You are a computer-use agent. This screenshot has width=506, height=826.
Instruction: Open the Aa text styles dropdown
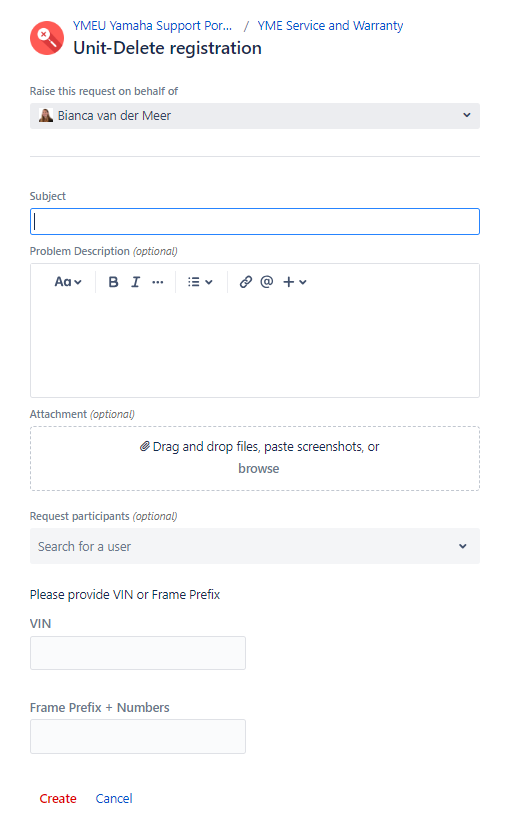68,282
